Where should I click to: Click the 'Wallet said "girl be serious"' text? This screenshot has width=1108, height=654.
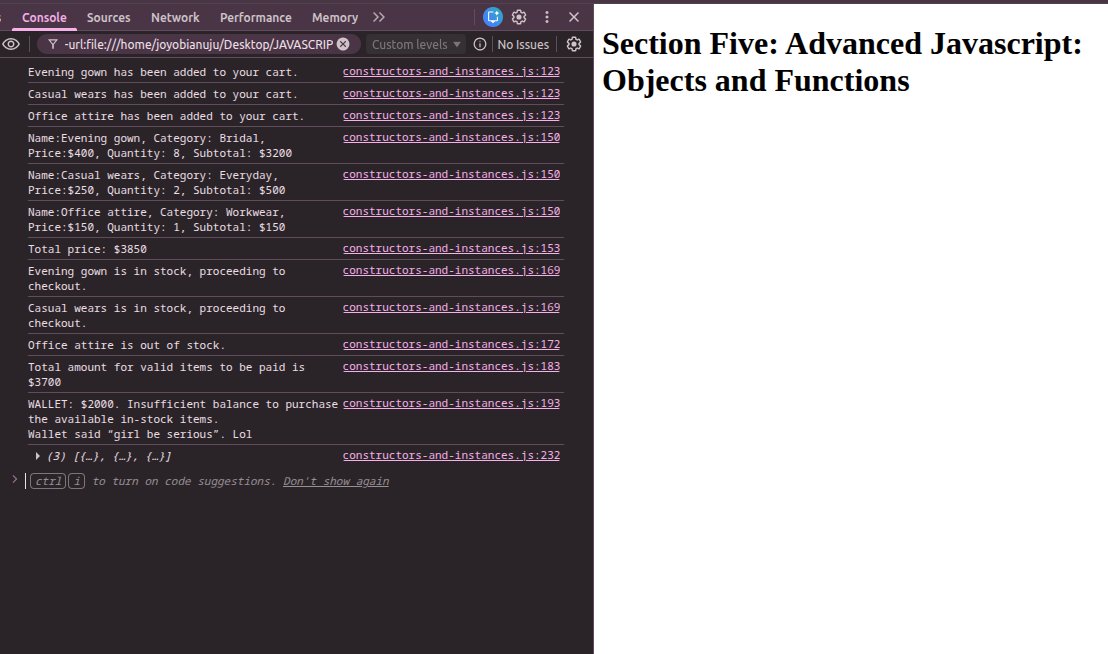pos(140,434)
